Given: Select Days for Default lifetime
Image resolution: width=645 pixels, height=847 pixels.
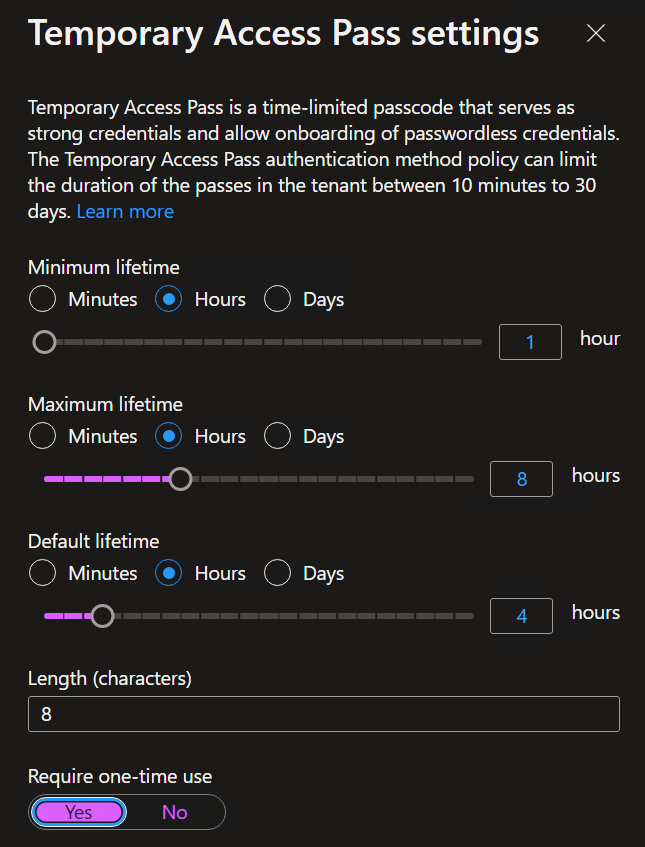Looking at the screenshot, I should [x=277, y=573].
